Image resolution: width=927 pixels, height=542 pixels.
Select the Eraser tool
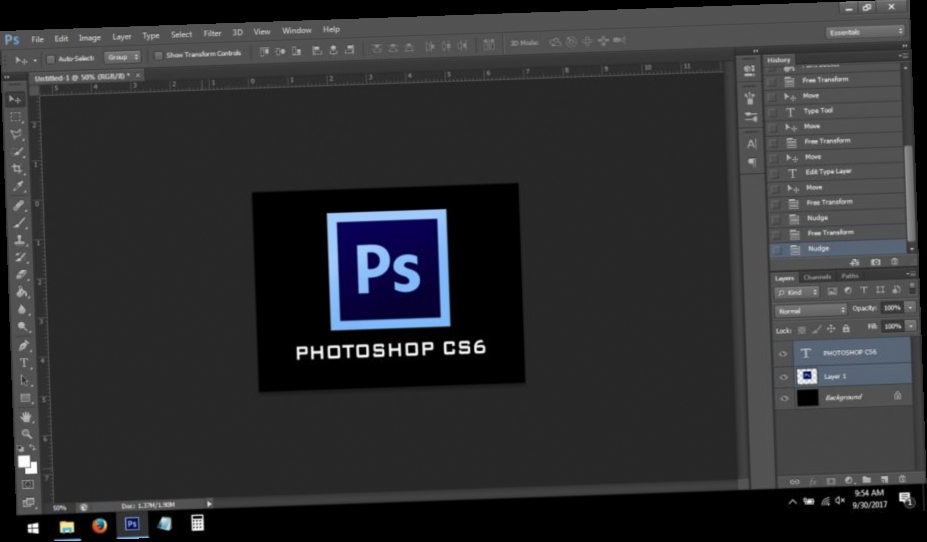pyautogui.click(x=21, y=274)
